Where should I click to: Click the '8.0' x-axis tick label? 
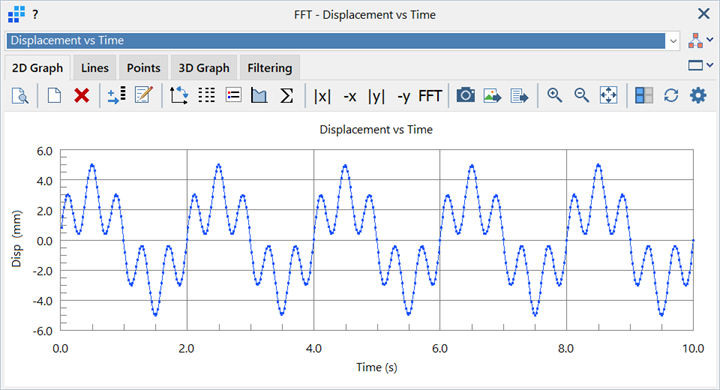(x=566, y=349)
